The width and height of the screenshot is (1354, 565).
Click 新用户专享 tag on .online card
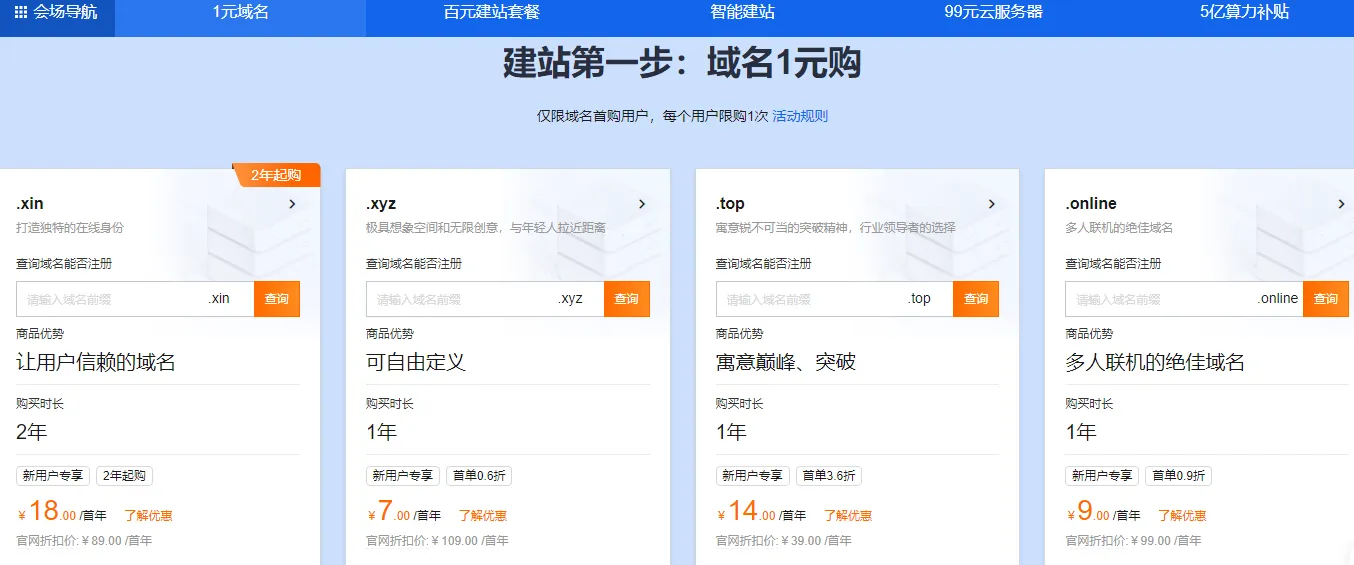[1103, 476]
